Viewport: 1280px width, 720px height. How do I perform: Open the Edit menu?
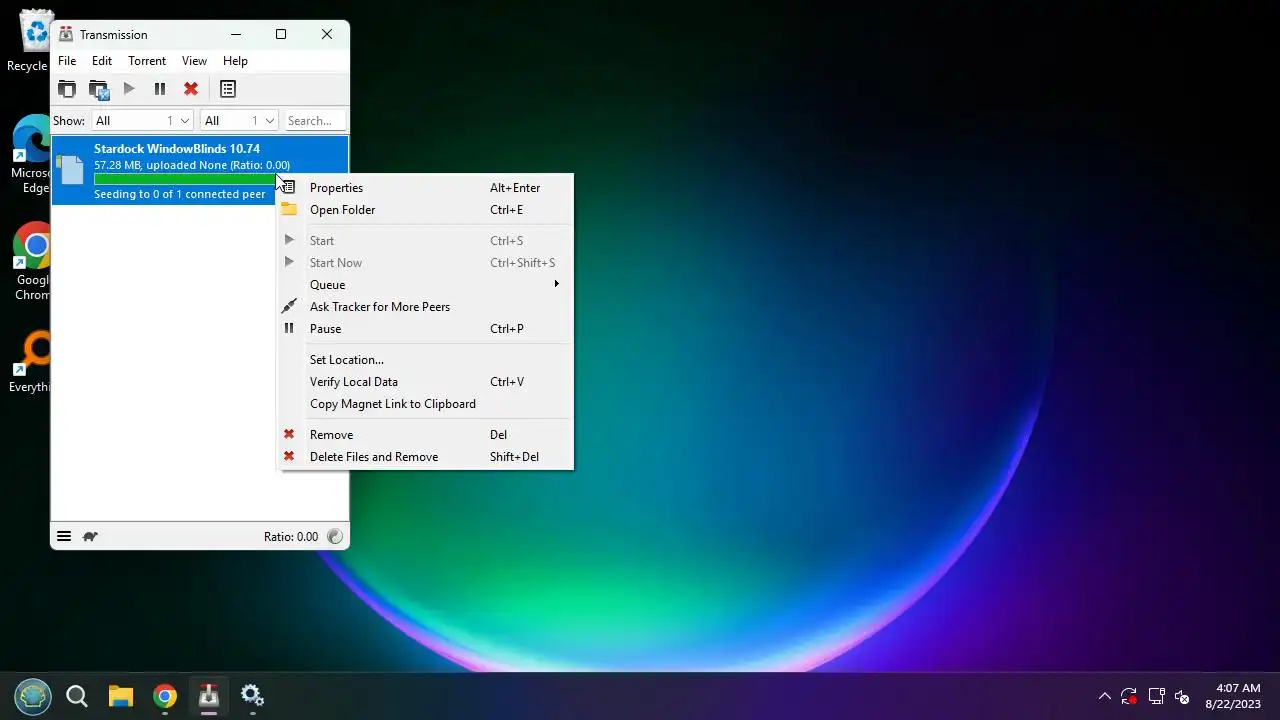pyautogui.click(x=102, y=61)
